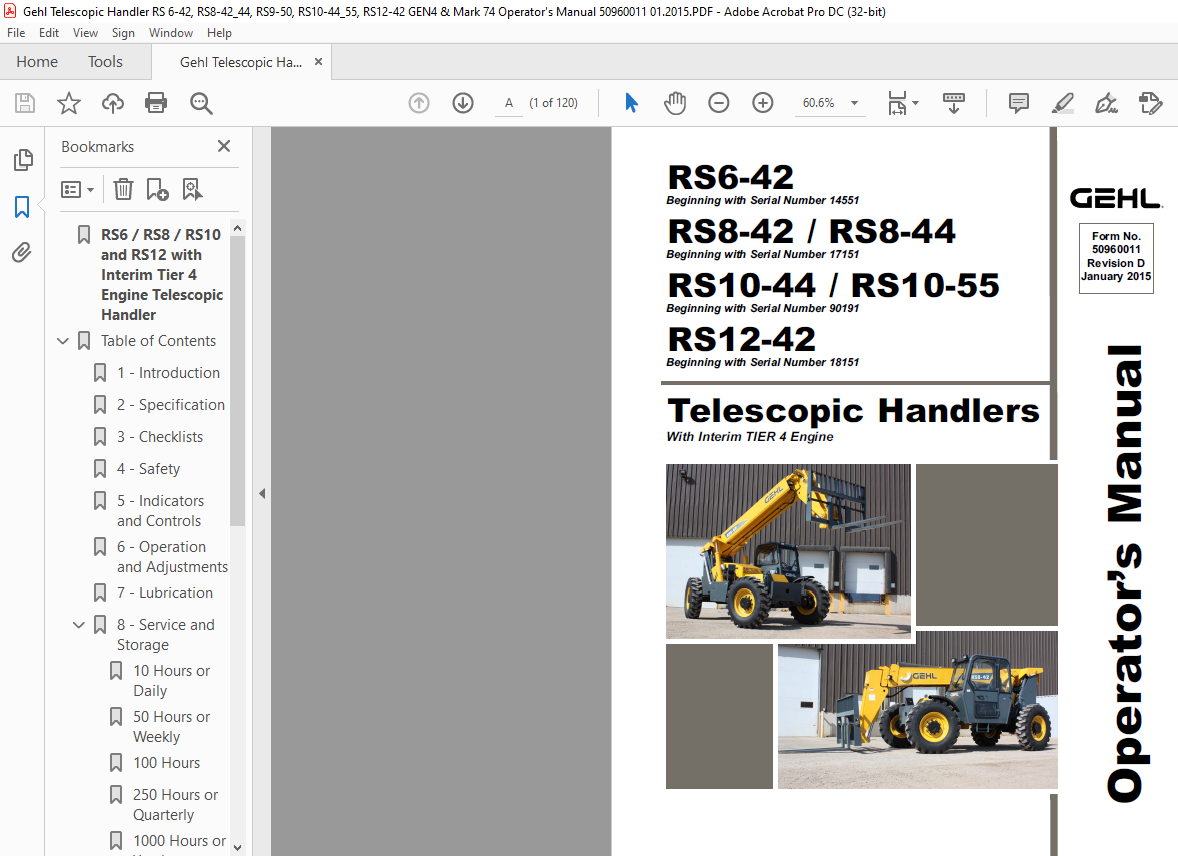Open 250 Hours or Quarterly bookmark

(175, 805)
